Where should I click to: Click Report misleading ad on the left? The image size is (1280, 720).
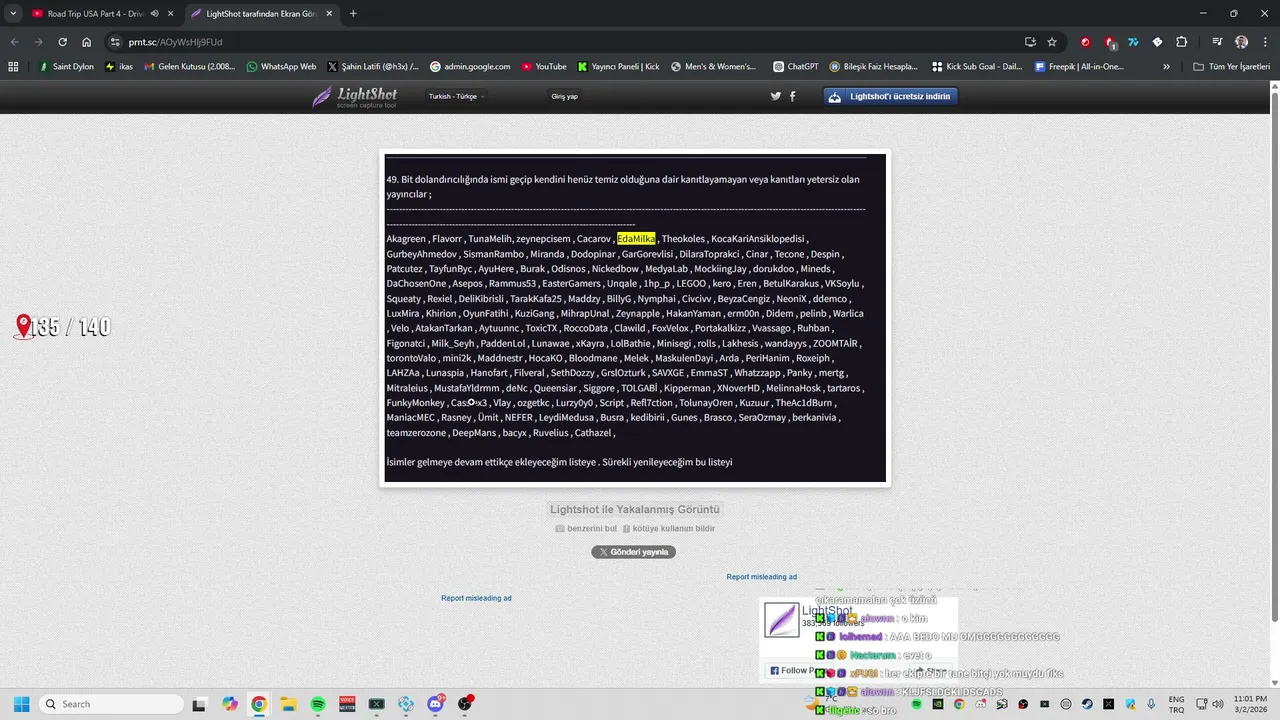pyautogui.click(x=476, y=598)
